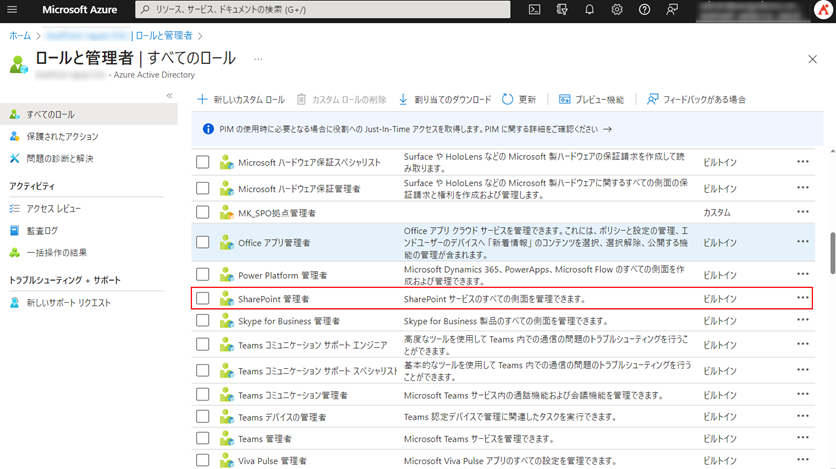This screenshot has width=836, height=469.
Task: Open more options for MK_SPO拠点管理者 row
Action: coord(802,212)
